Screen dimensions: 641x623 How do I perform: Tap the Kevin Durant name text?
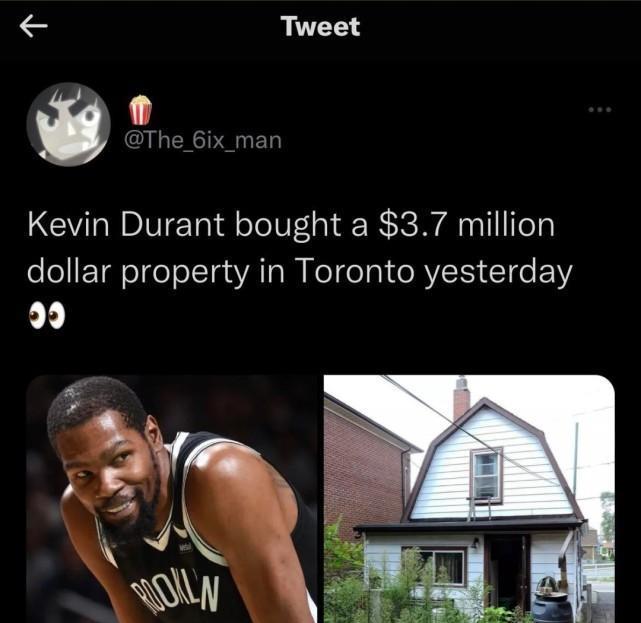[126, 225]
